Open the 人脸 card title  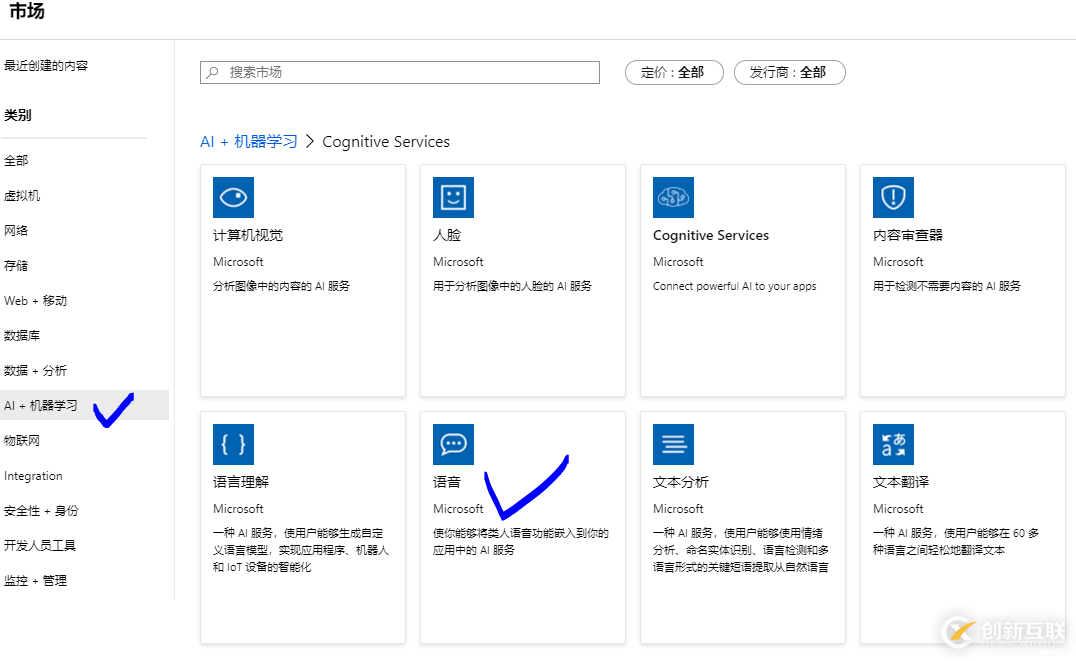coord(447,235)
